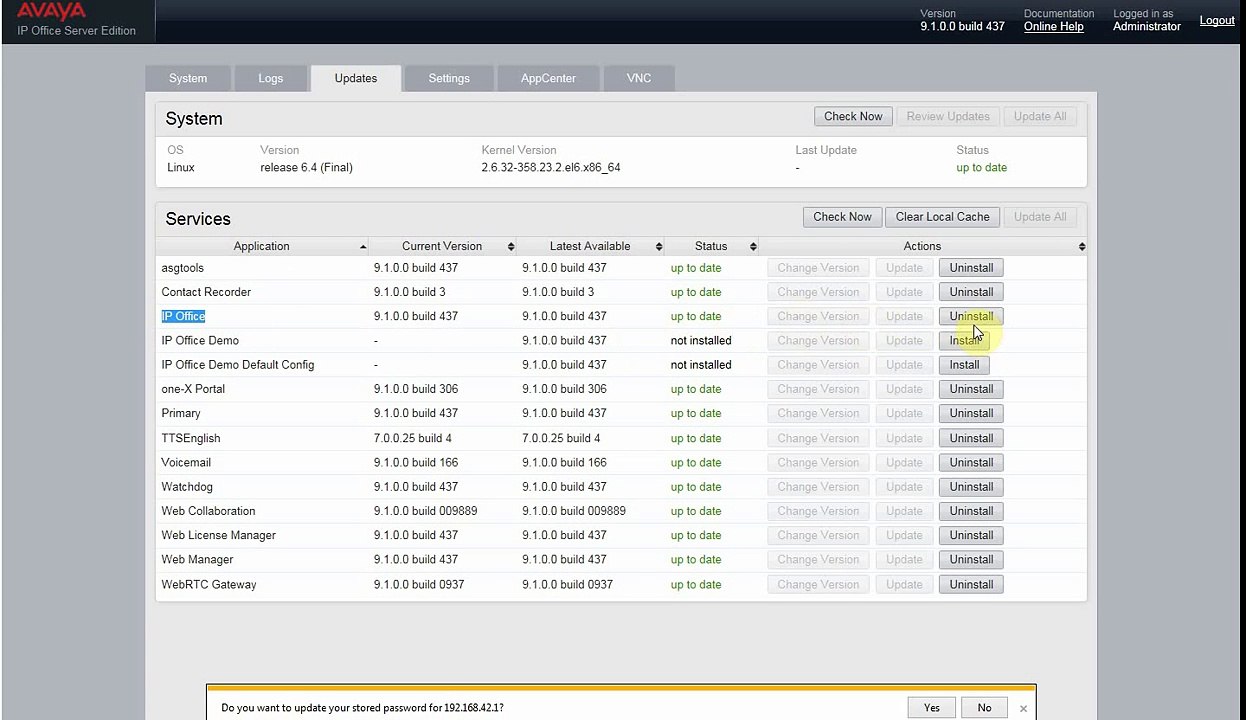Viewport: 1246px width, 720px height.
Task: Install IP Office Demo
Action: (x=964, y=340)
